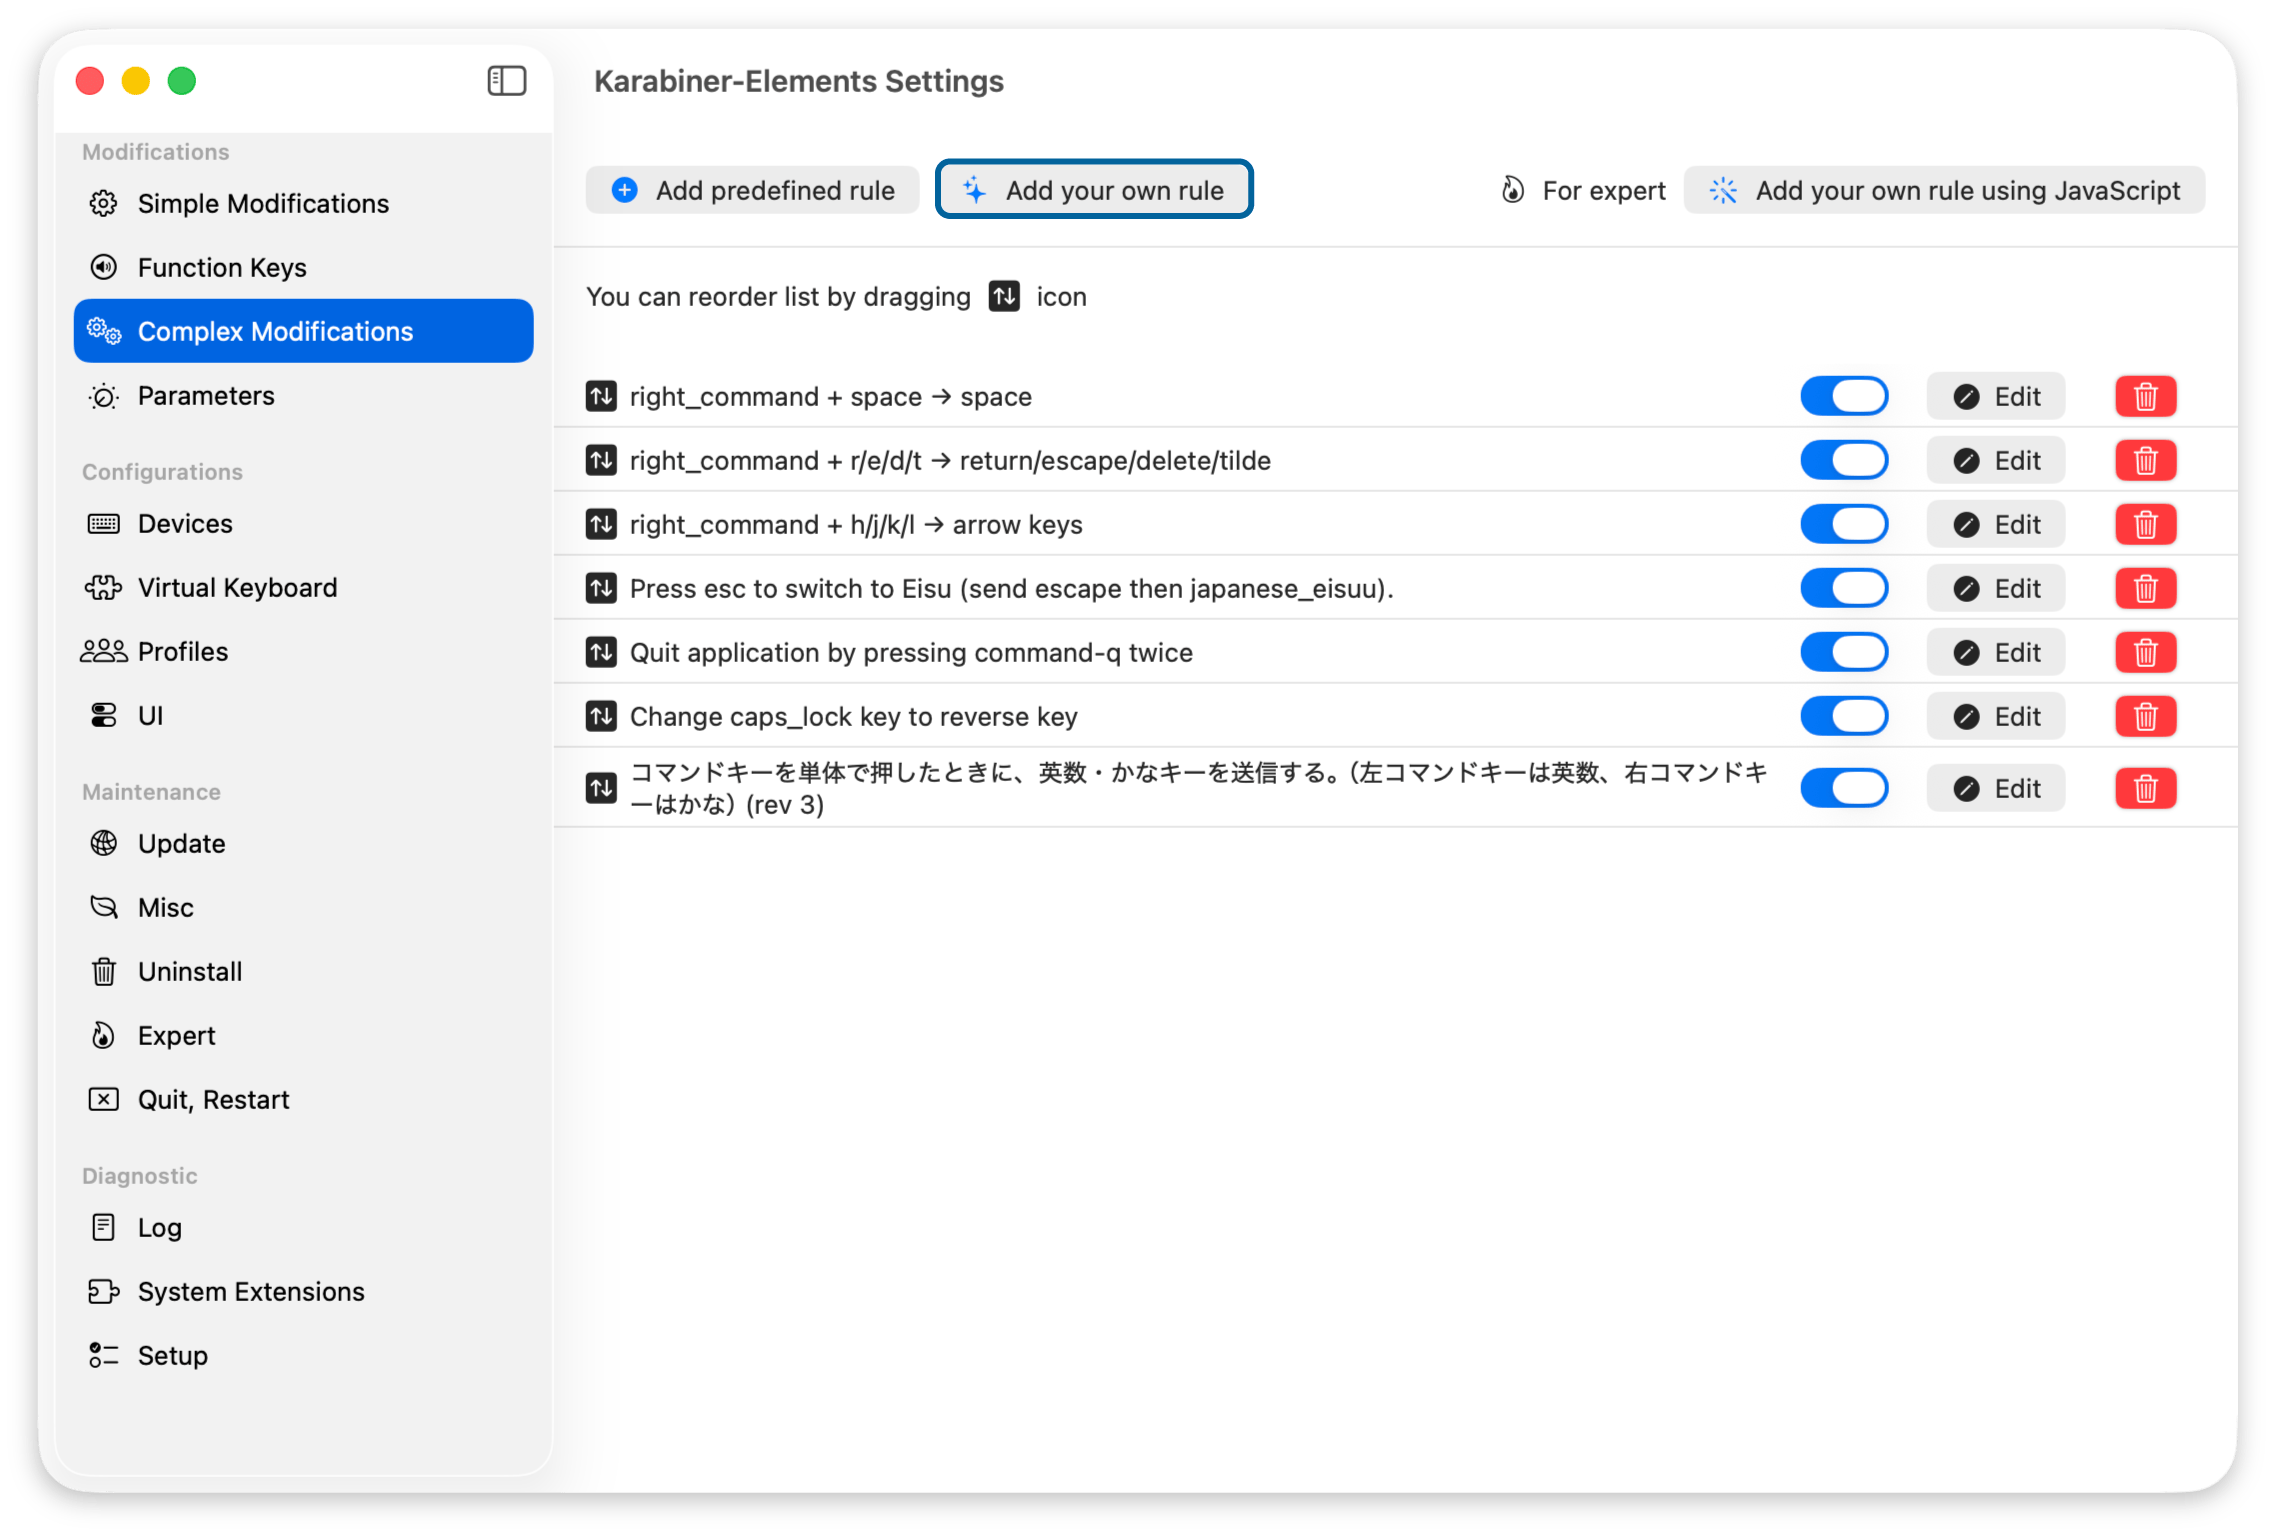2274x1536 pixels.
Task: Open Parameters section
Action: 303,395
